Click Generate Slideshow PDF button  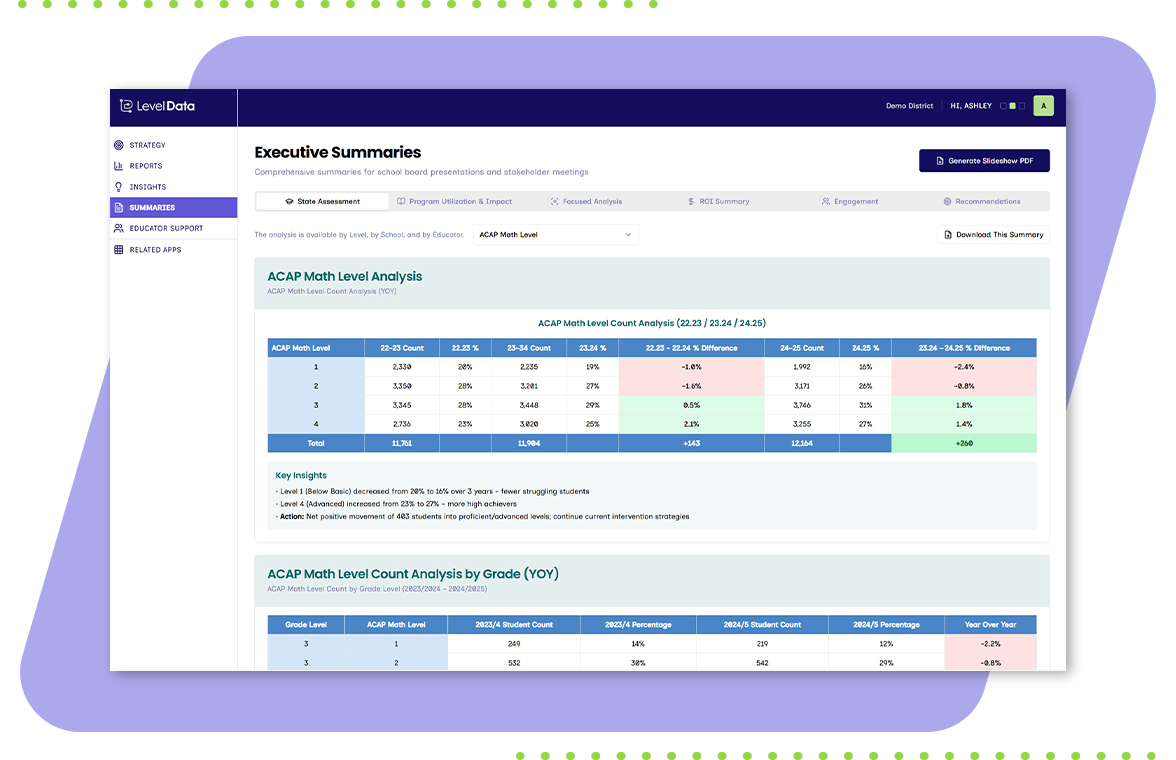(984, 161)
